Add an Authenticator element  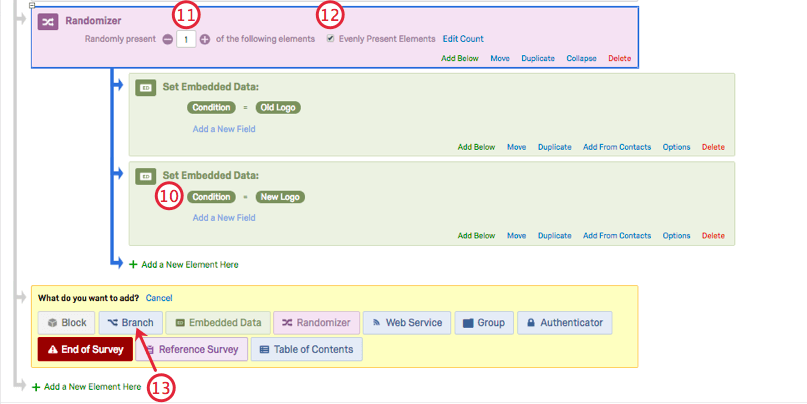[x=565, y=323]
